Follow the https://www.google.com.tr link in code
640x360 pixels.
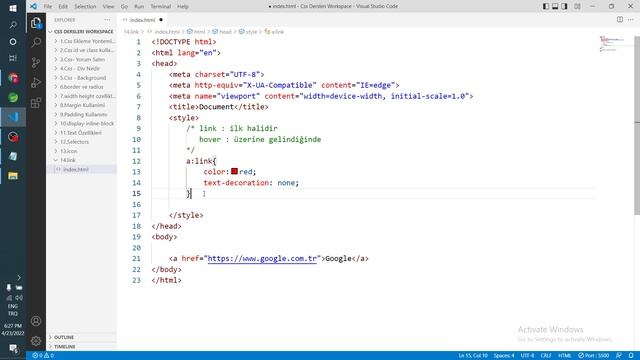pyautogui.click(x=262, y=259)
